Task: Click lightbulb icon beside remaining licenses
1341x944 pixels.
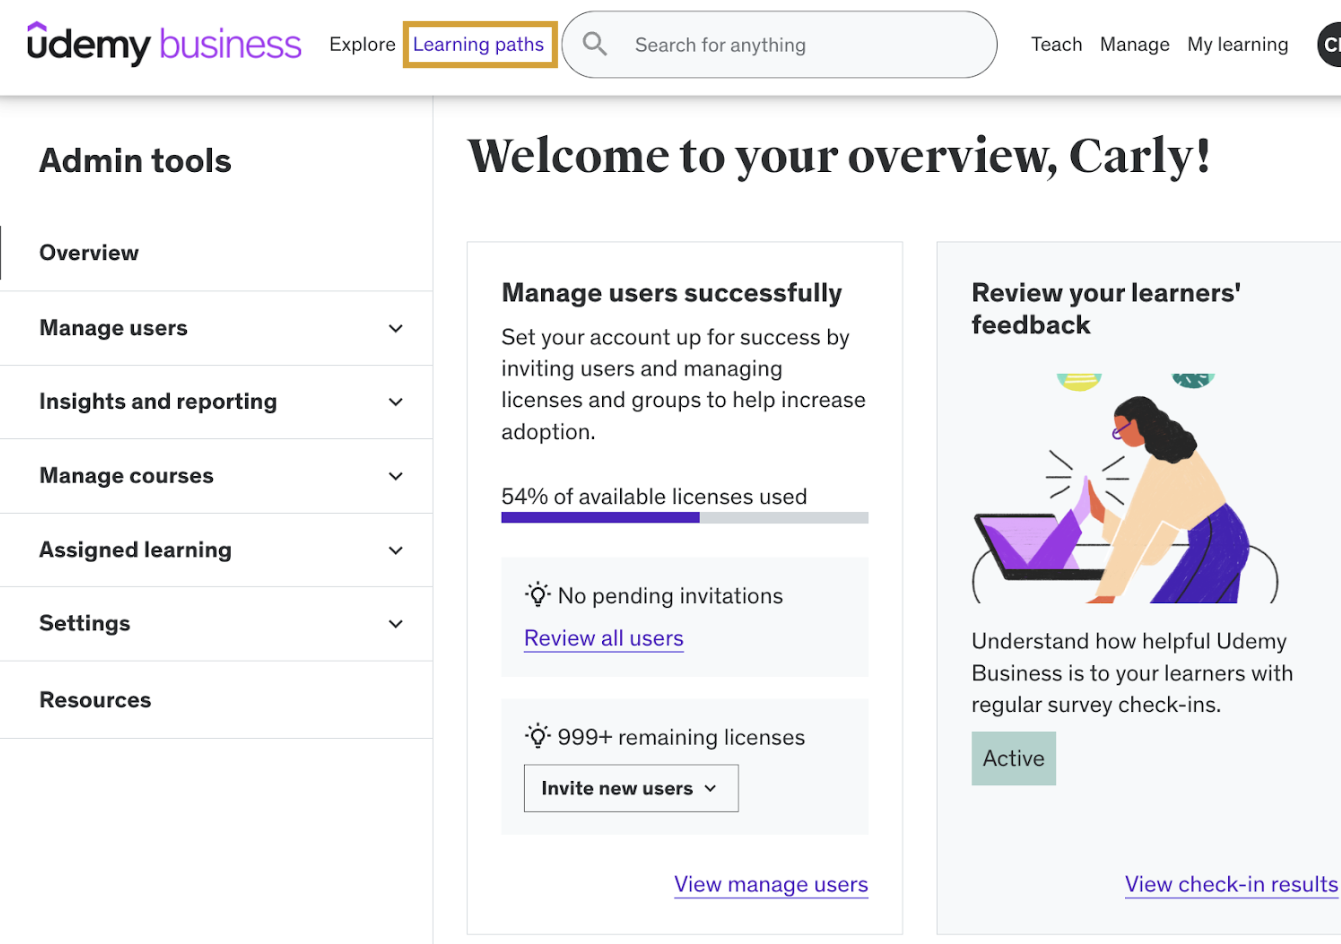Action: point(538,737)
